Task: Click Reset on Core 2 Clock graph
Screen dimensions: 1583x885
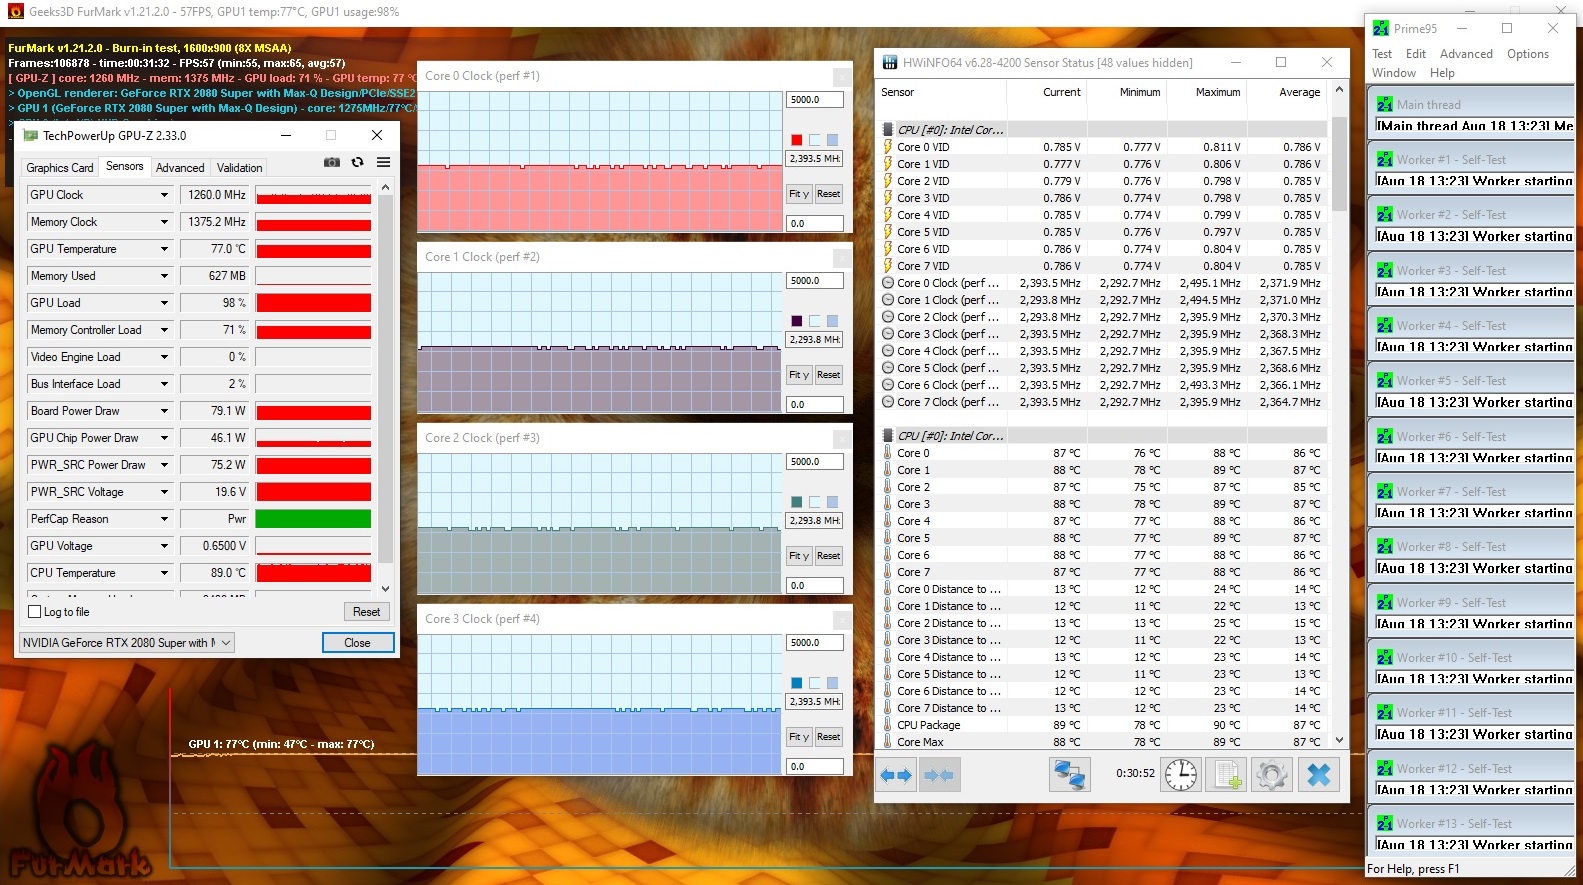Action: 829,556
